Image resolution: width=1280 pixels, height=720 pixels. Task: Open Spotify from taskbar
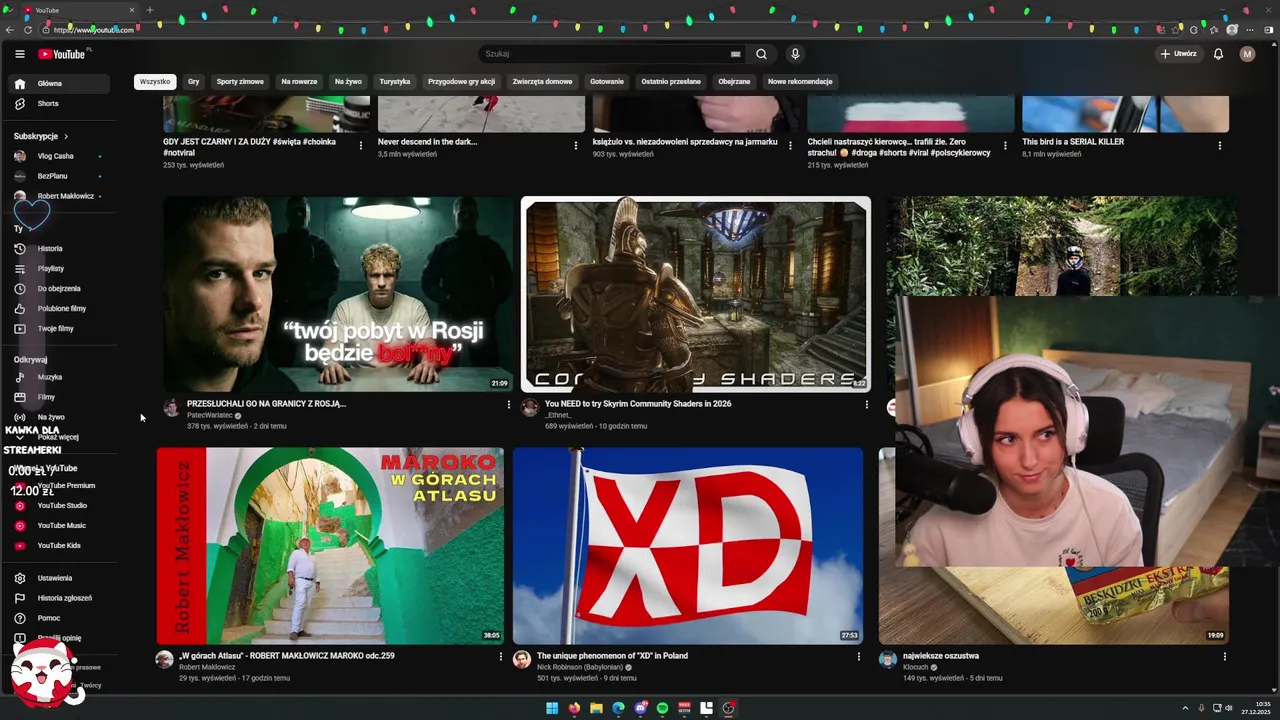click(x=662, y=708)
